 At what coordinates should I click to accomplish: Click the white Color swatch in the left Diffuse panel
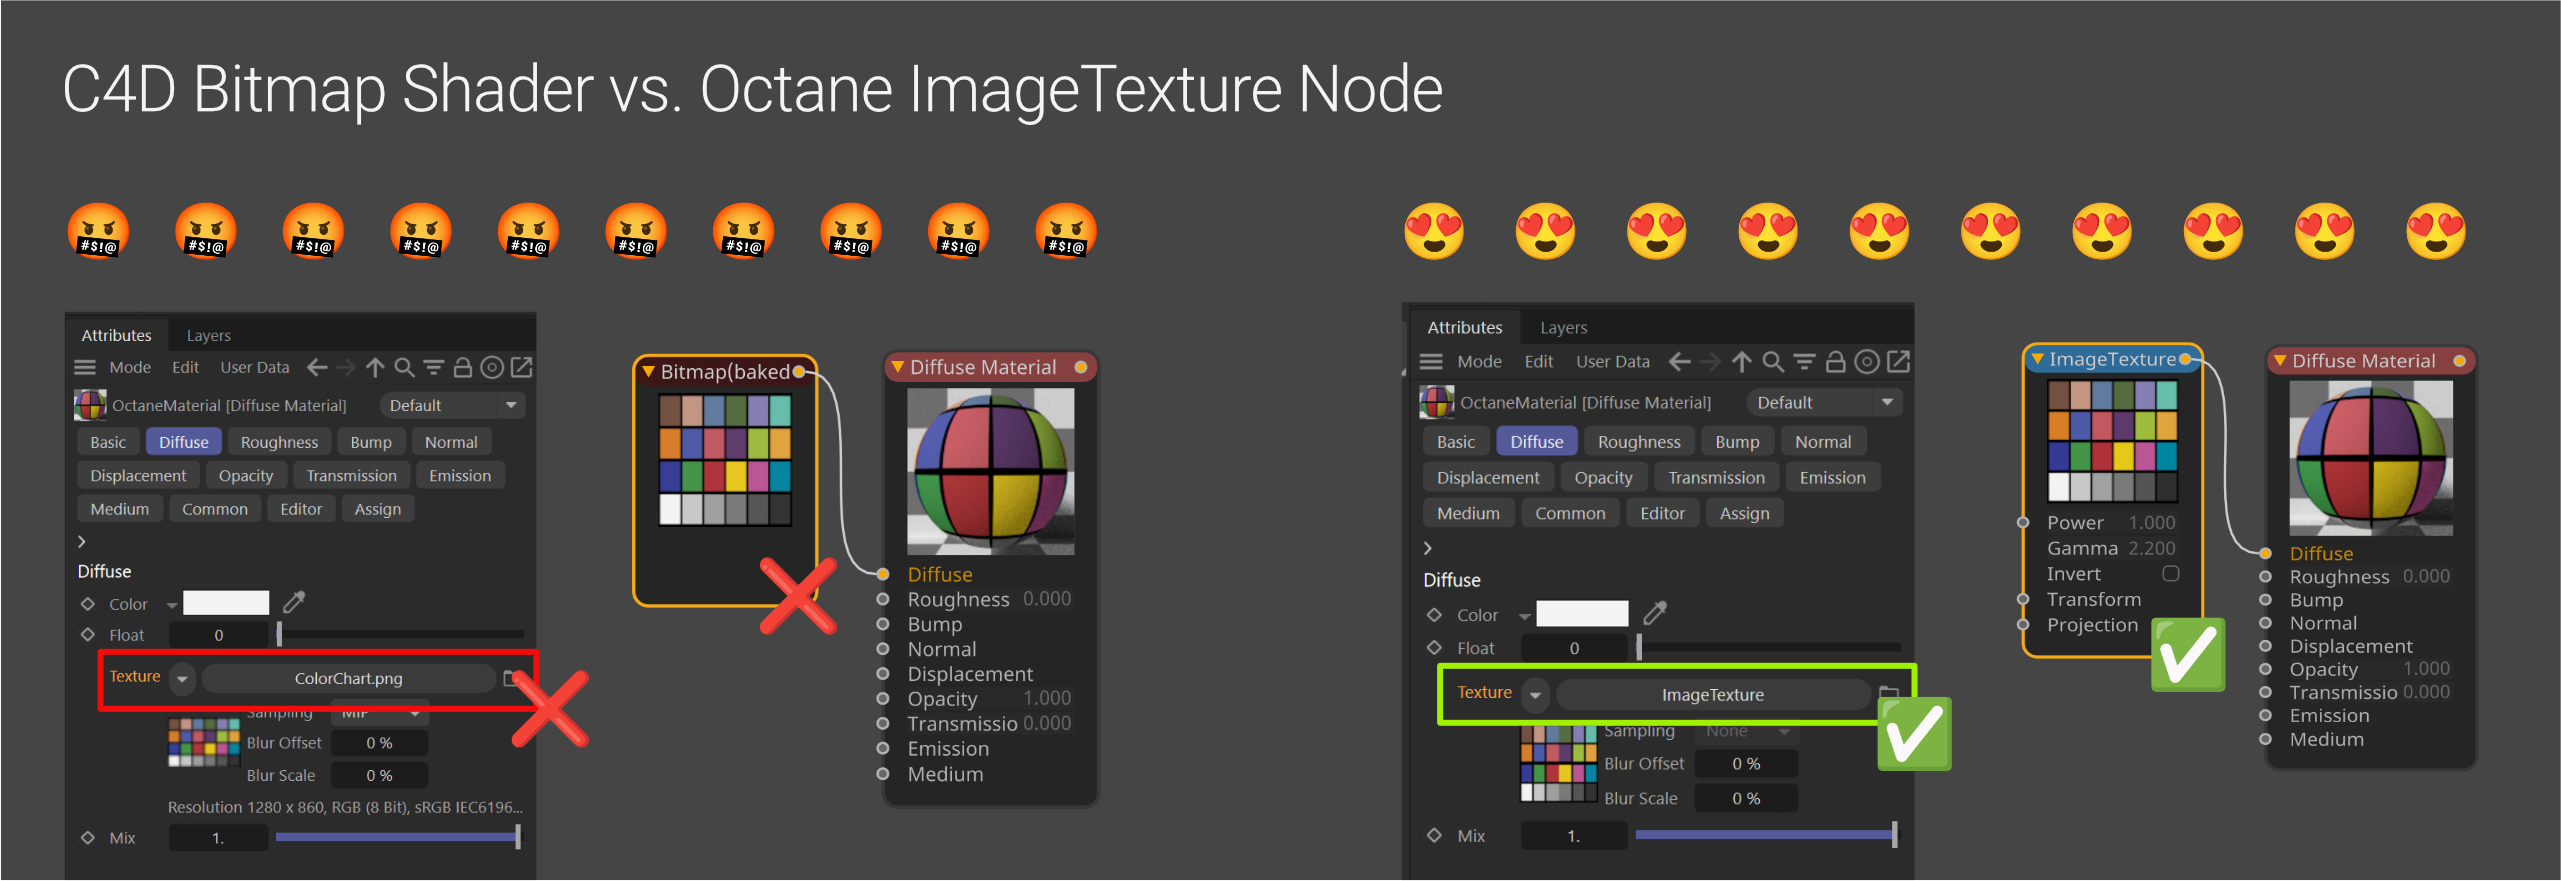pyautogui.click(x=226, y=603)
